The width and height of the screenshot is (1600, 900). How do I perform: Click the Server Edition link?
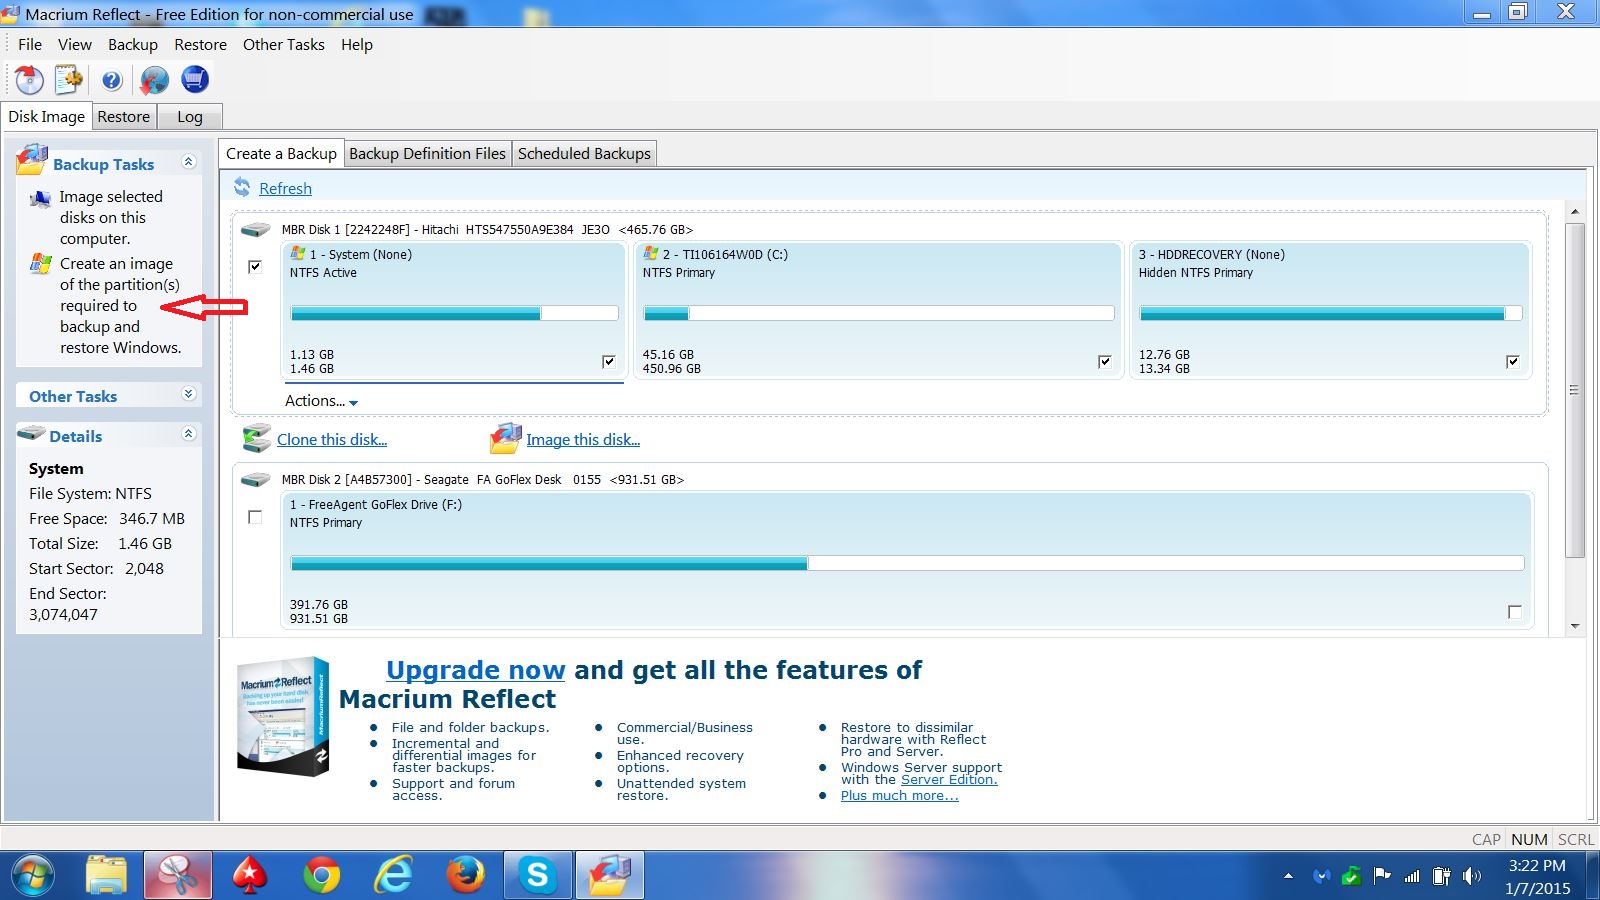[949, 780]
